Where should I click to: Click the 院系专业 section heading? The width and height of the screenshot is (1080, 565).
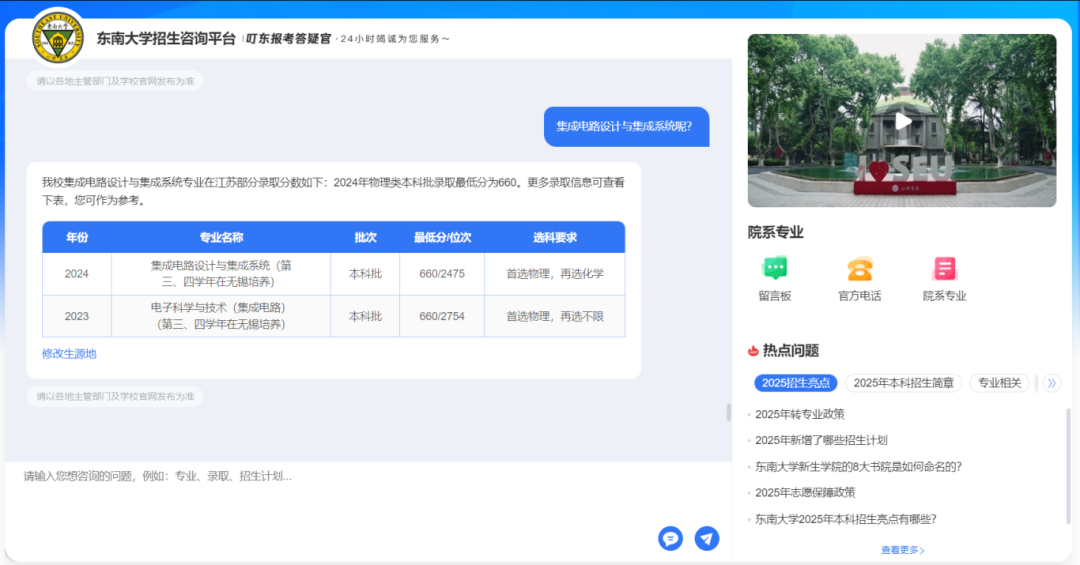click(x=776, y=232)
